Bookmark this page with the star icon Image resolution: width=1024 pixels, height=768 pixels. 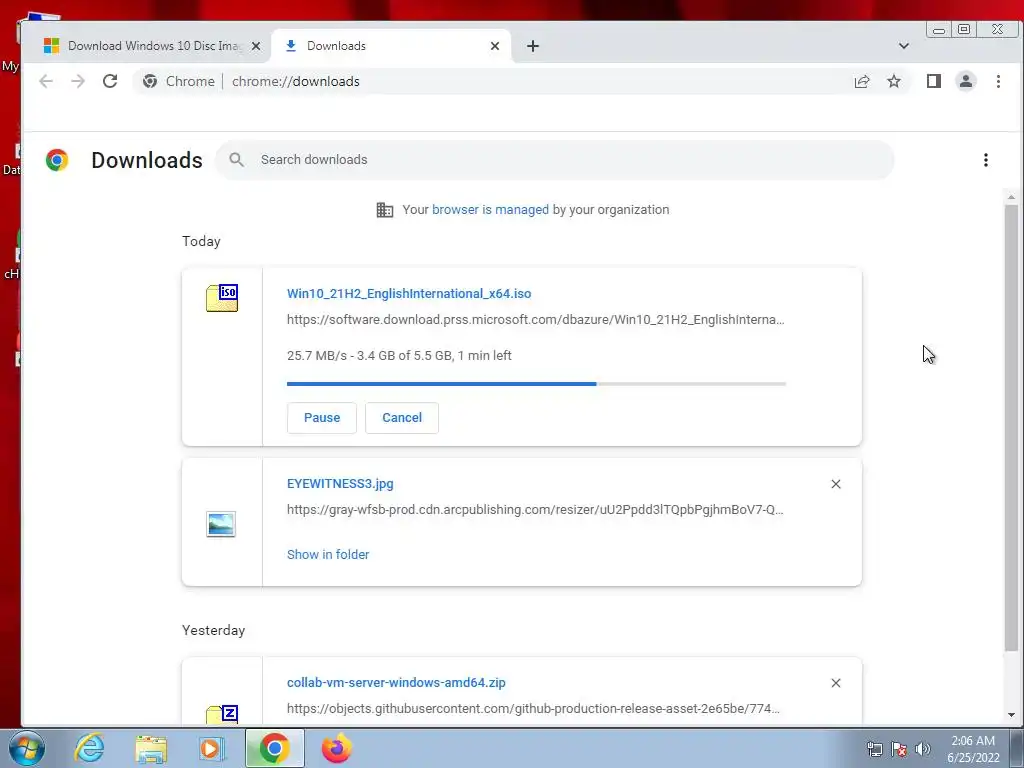(893, 81)
